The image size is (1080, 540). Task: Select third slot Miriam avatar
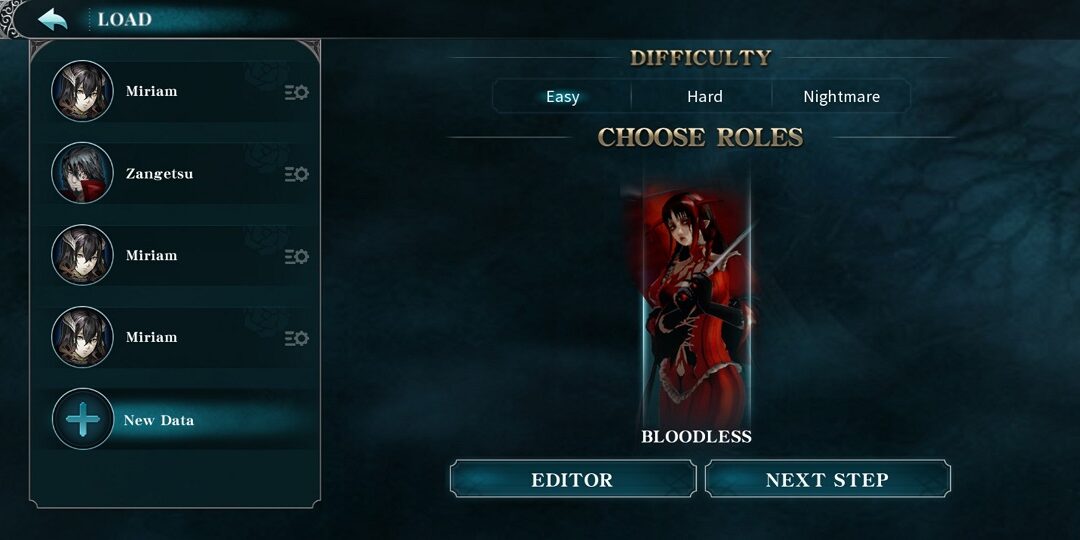pos(82,255)
